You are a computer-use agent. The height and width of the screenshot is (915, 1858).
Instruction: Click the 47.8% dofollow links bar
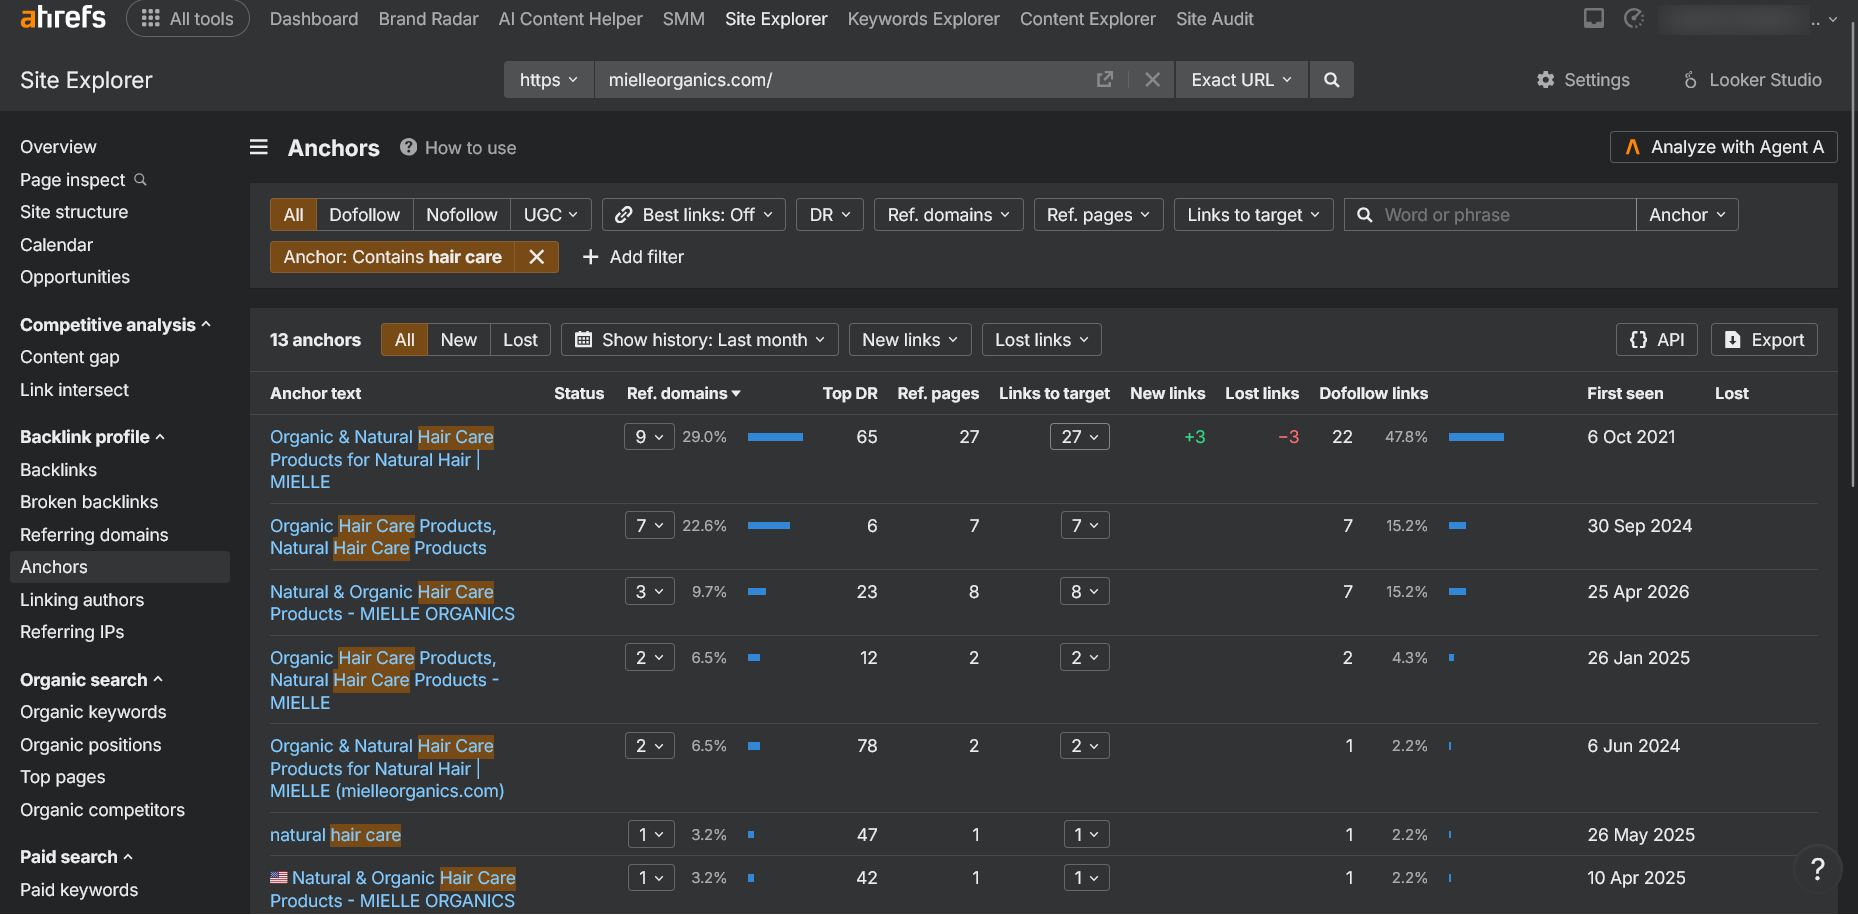pos(1476,437)
